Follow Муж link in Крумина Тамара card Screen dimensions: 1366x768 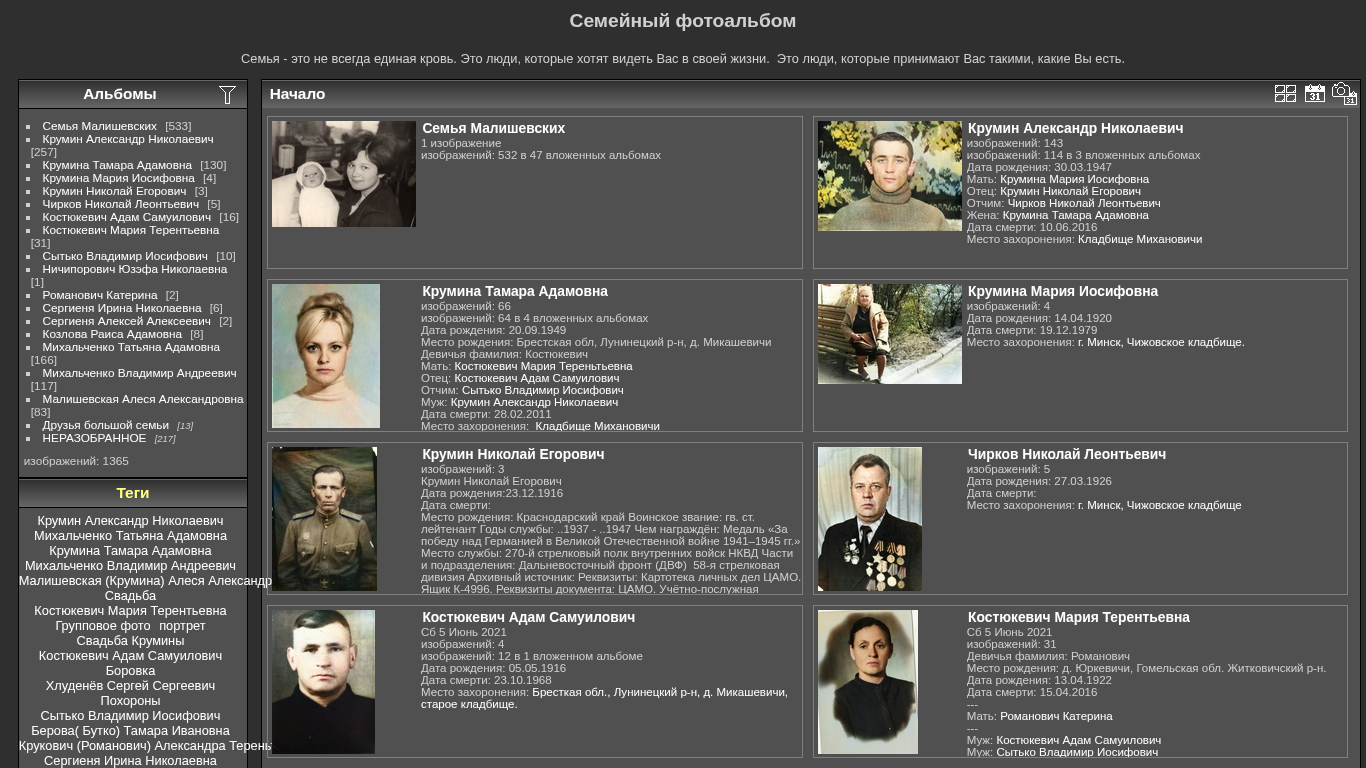[x=534, y=403]
